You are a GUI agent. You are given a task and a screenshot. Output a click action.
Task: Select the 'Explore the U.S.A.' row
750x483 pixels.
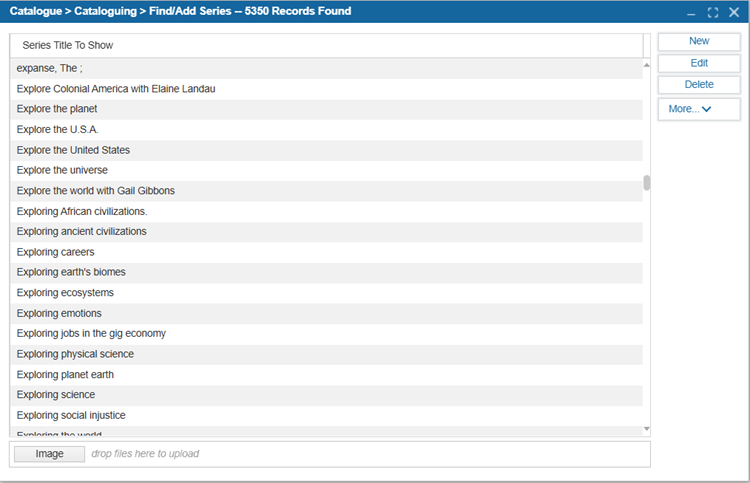pos(326,130)
